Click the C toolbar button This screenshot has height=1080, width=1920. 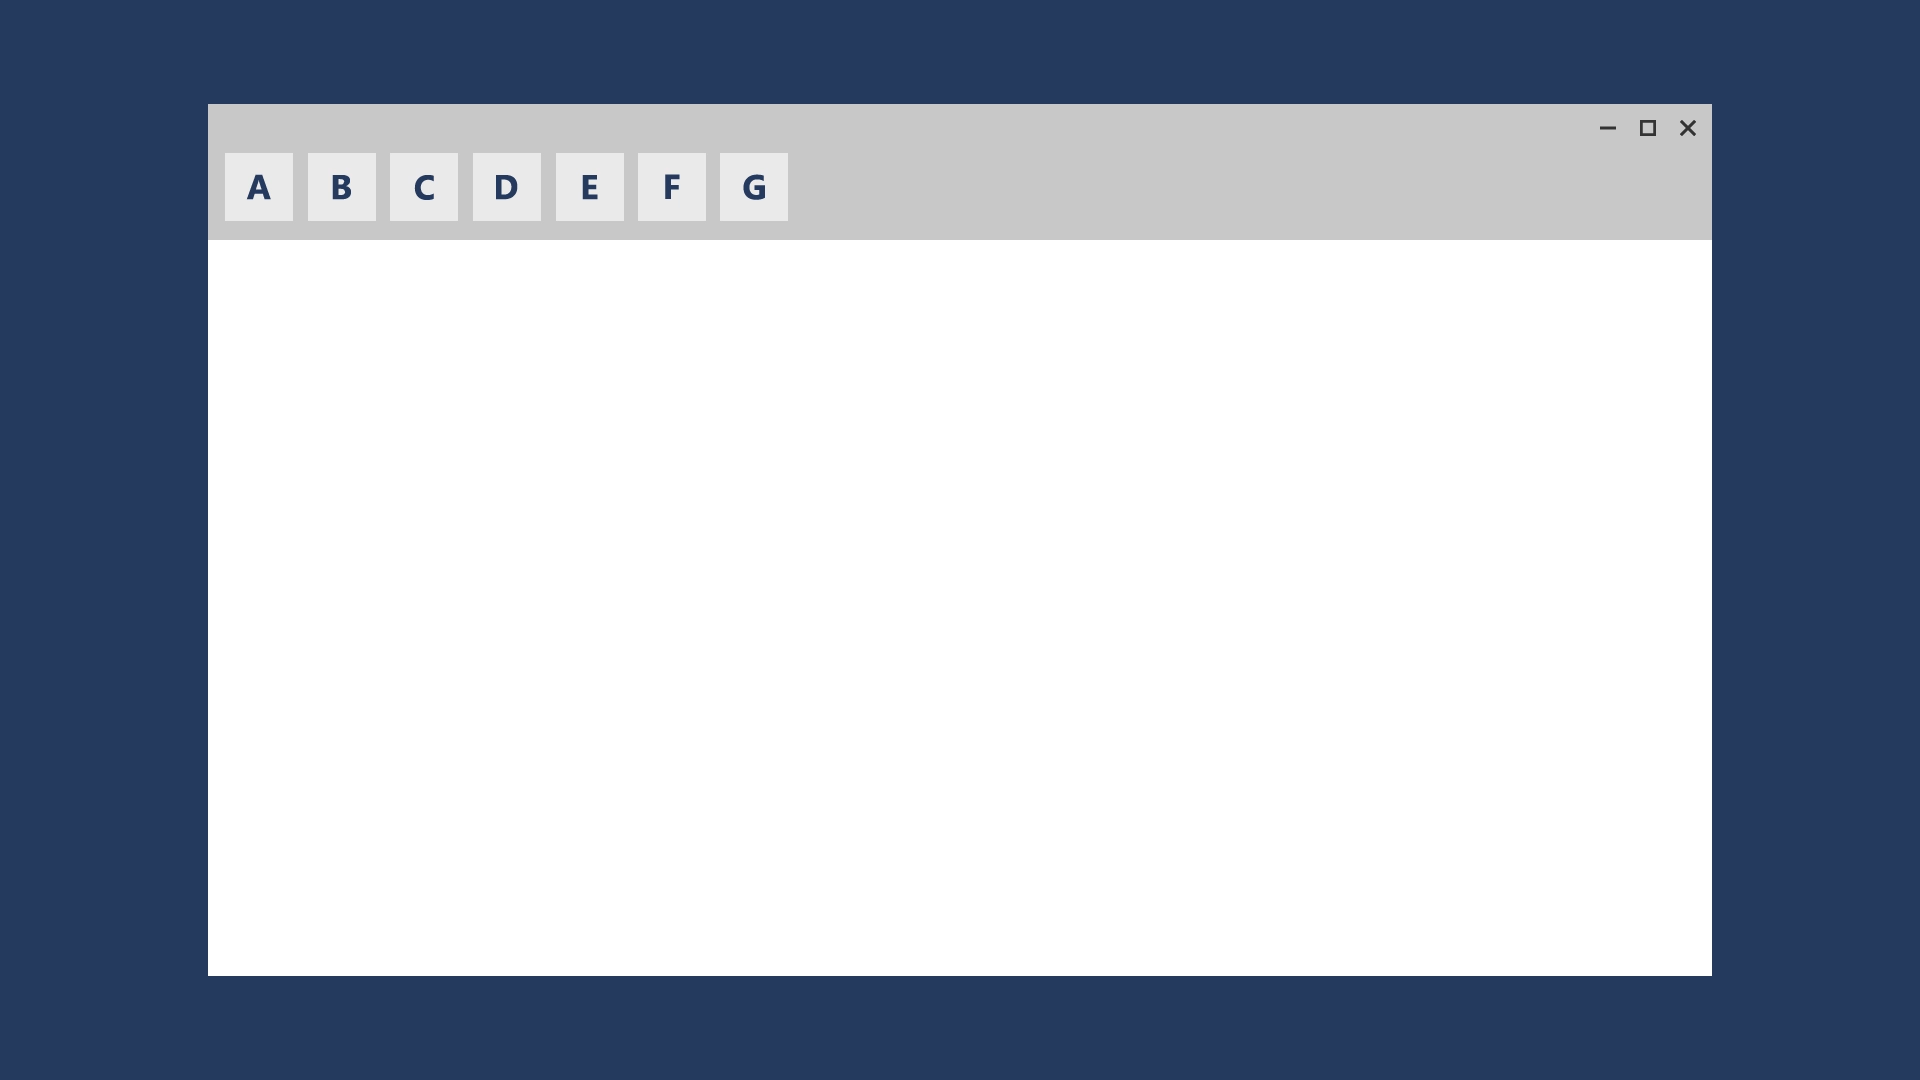[x=423, y=186]
